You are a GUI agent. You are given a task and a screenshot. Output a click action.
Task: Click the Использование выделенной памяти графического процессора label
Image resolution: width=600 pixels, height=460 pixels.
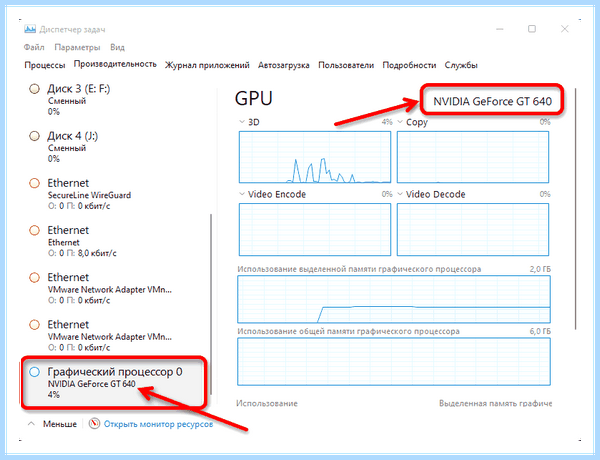(359, 269)
